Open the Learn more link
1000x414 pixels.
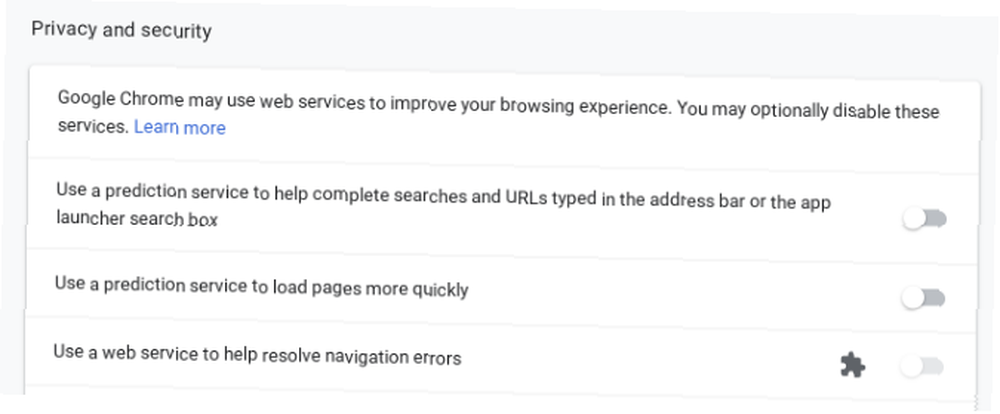[180, 128]
